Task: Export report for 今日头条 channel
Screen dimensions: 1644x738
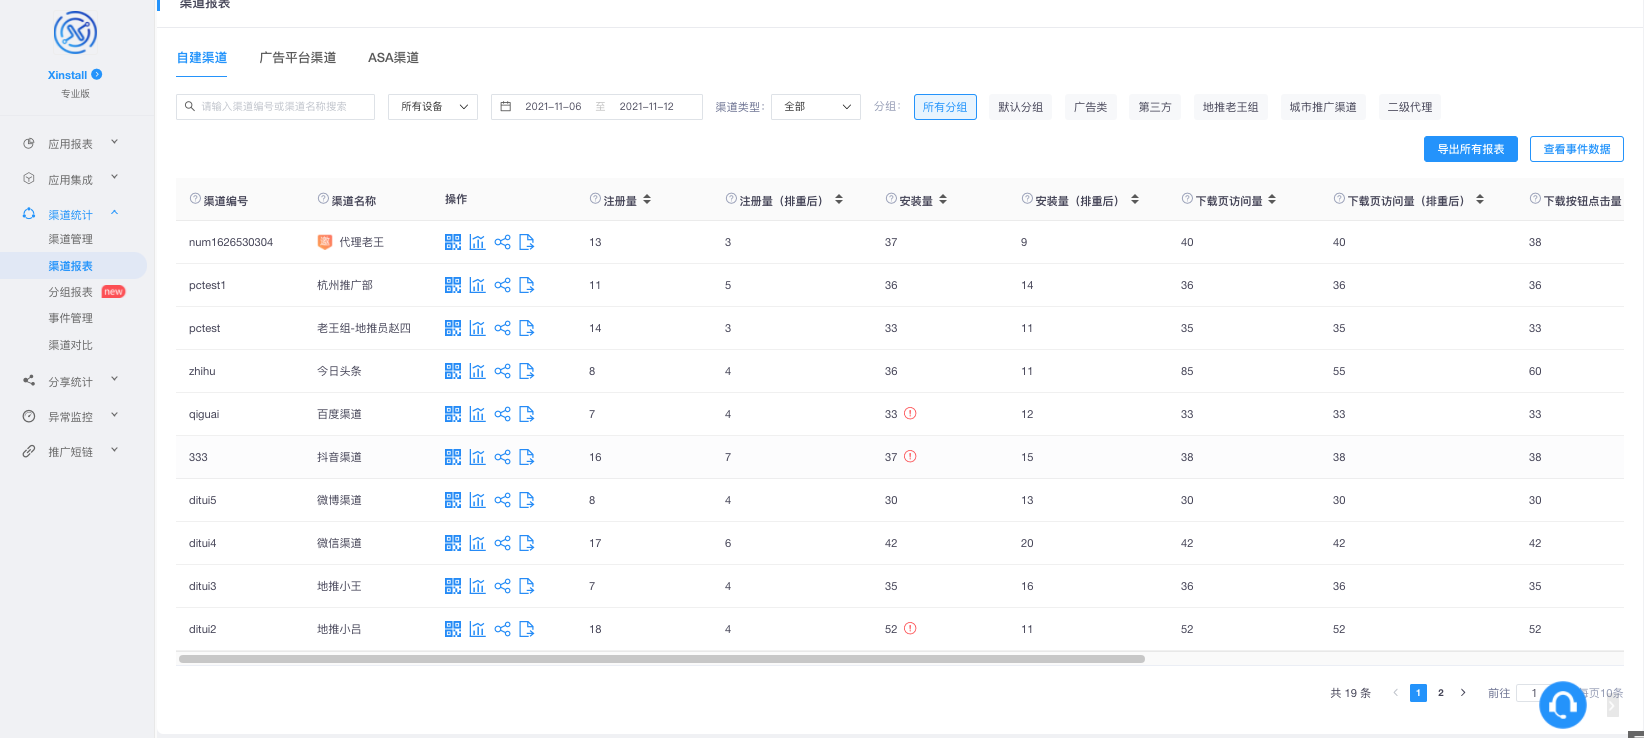Action: coord(527,371)
